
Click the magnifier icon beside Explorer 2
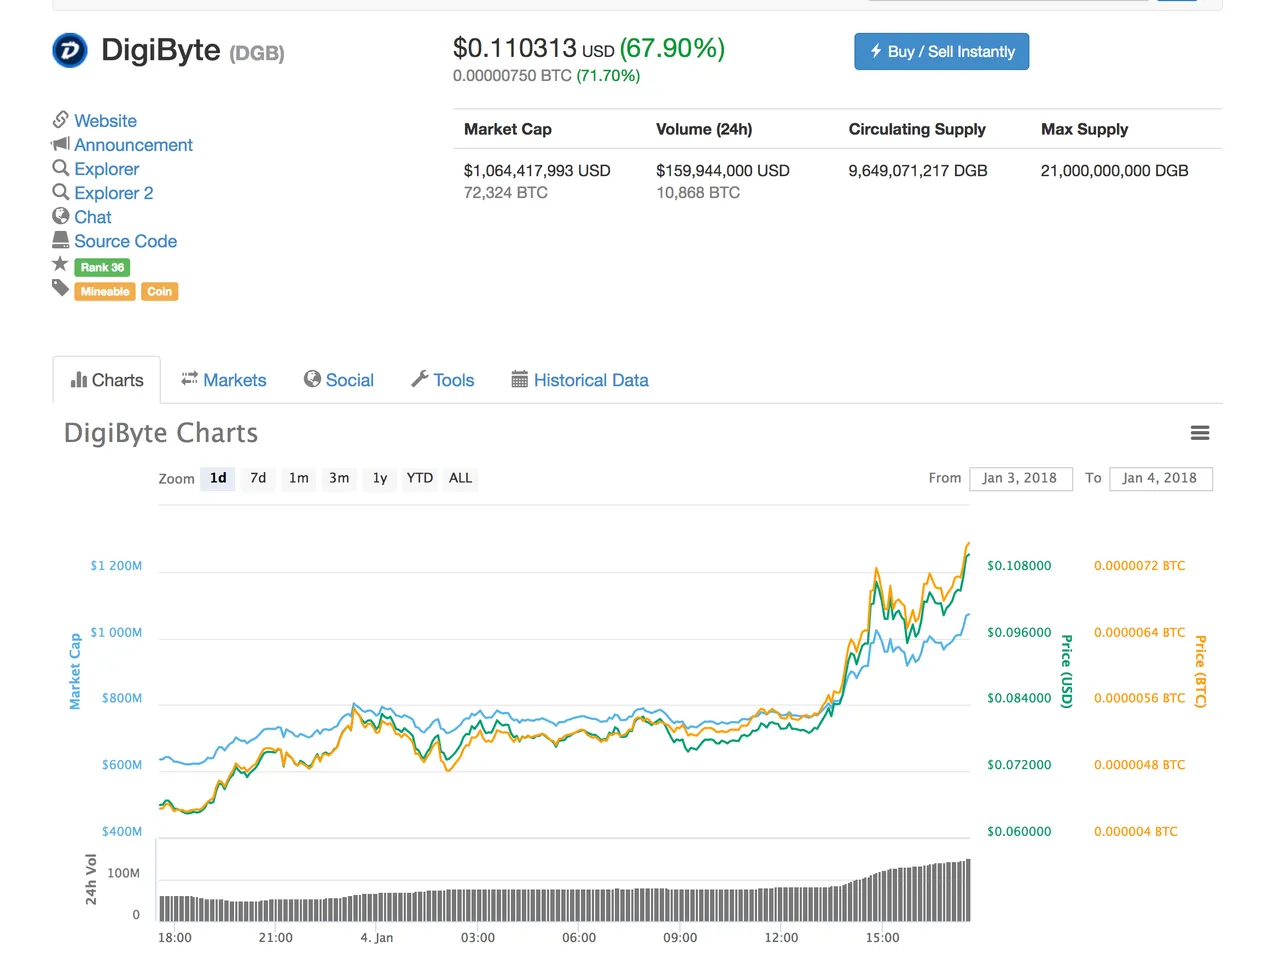coord(61,192)
